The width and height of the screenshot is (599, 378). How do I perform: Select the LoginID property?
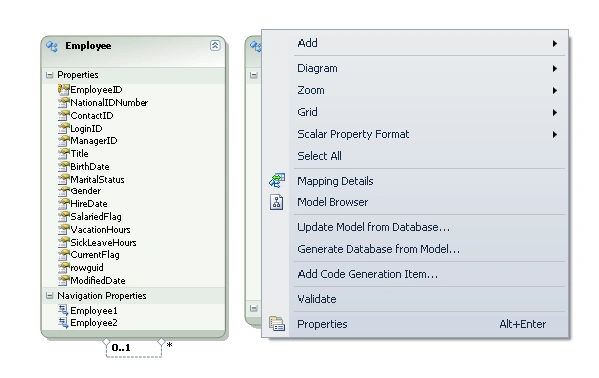(86, 129)
